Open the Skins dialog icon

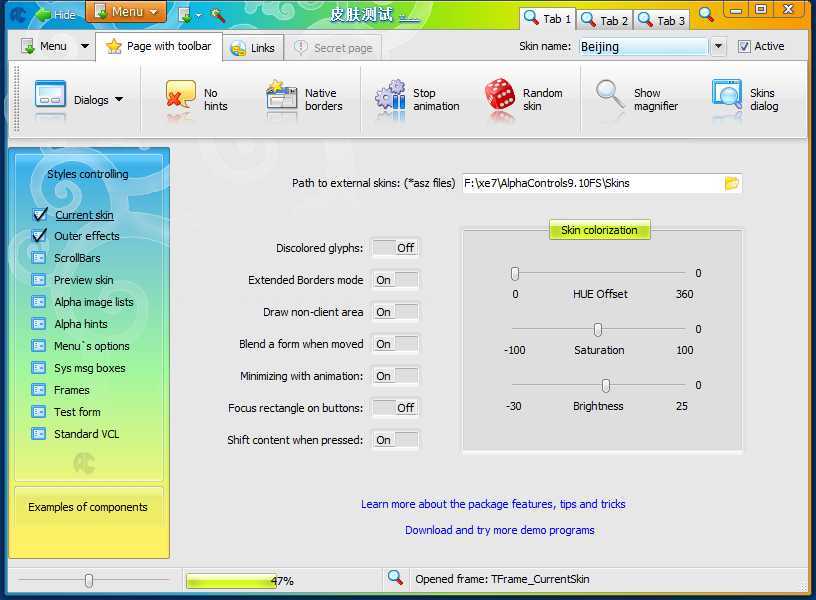click(x=727, y=98)
